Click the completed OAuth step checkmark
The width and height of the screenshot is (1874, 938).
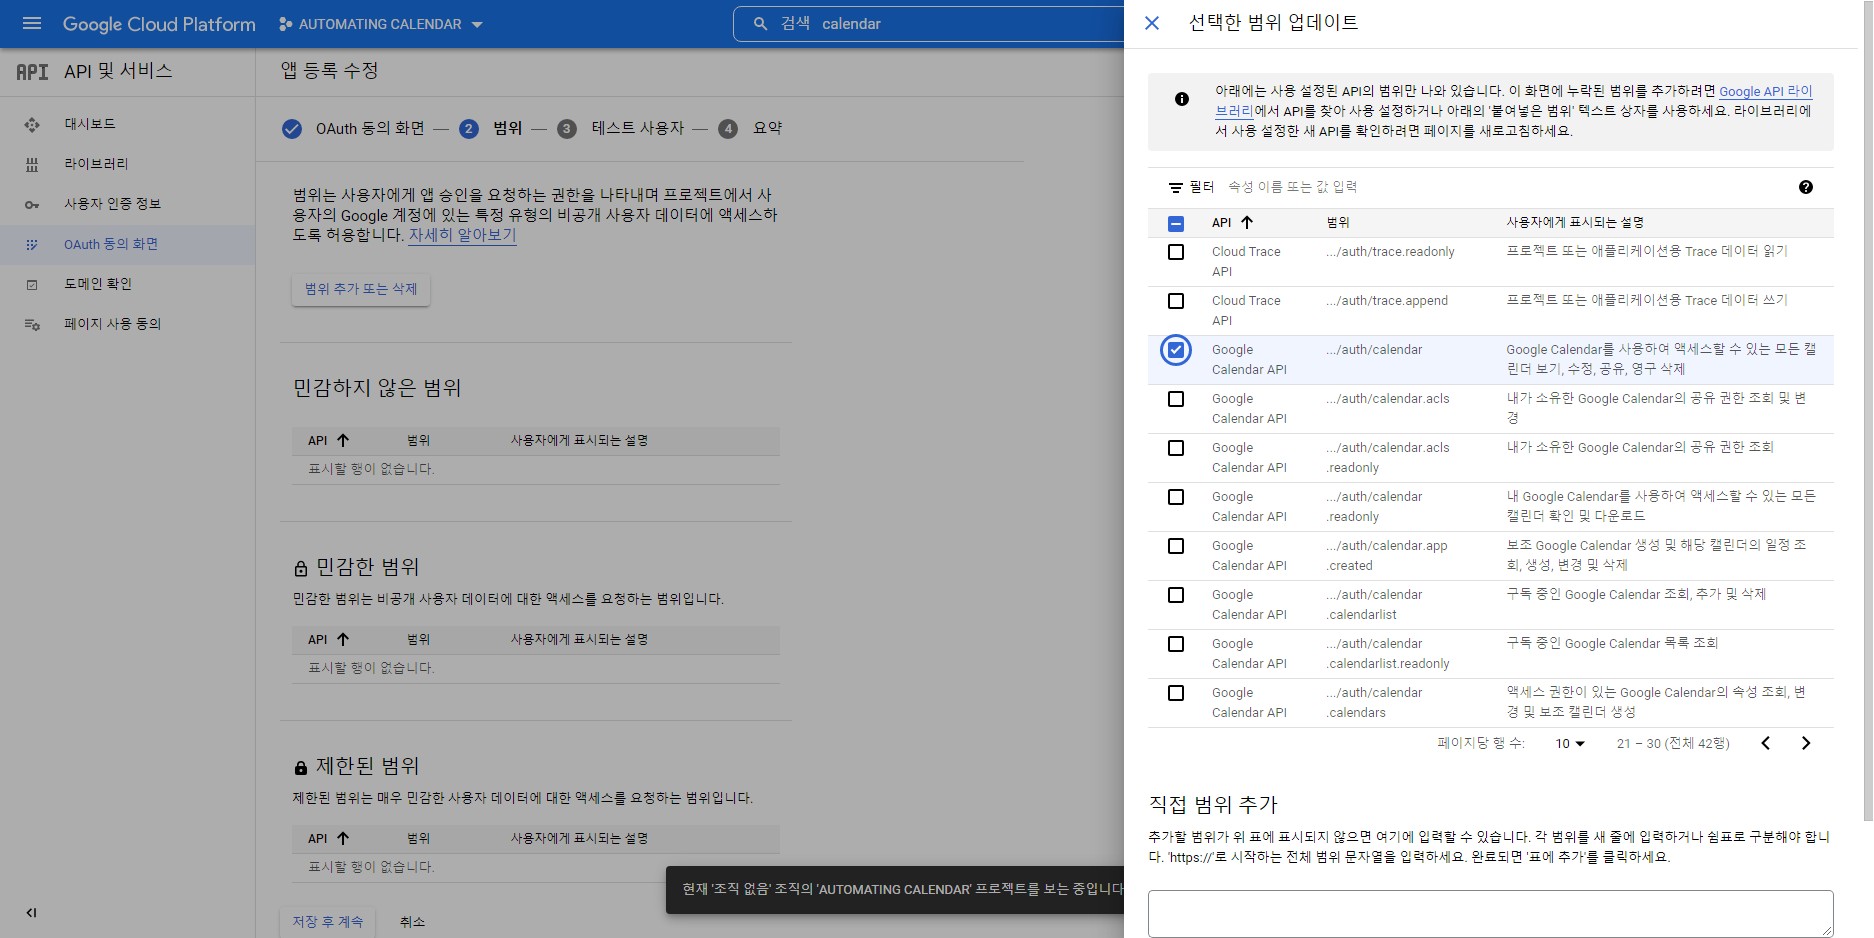(292, 128)
